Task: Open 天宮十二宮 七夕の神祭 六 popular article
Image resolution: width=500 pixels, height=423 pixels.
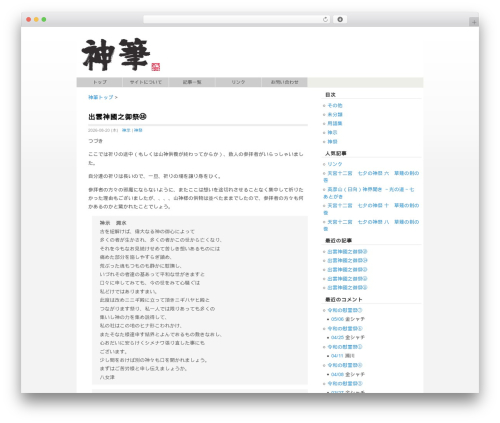Action: pyautogui.click(x=371, y=176)
